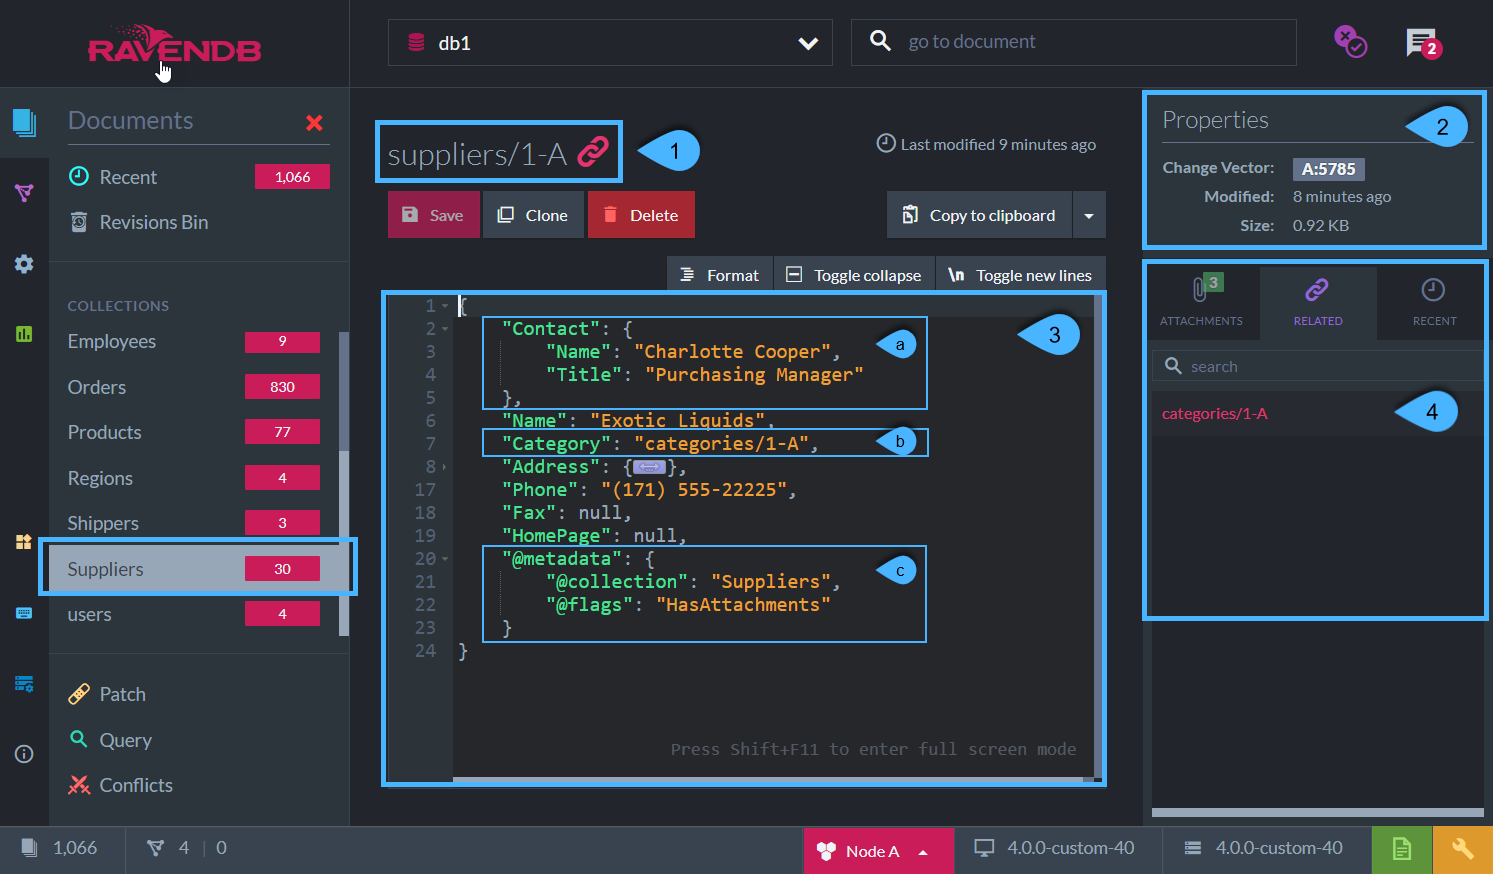Viewport: 1493px width, 874px height.
Task: Collapse the @metadata fold arrow
Action: 445,559
